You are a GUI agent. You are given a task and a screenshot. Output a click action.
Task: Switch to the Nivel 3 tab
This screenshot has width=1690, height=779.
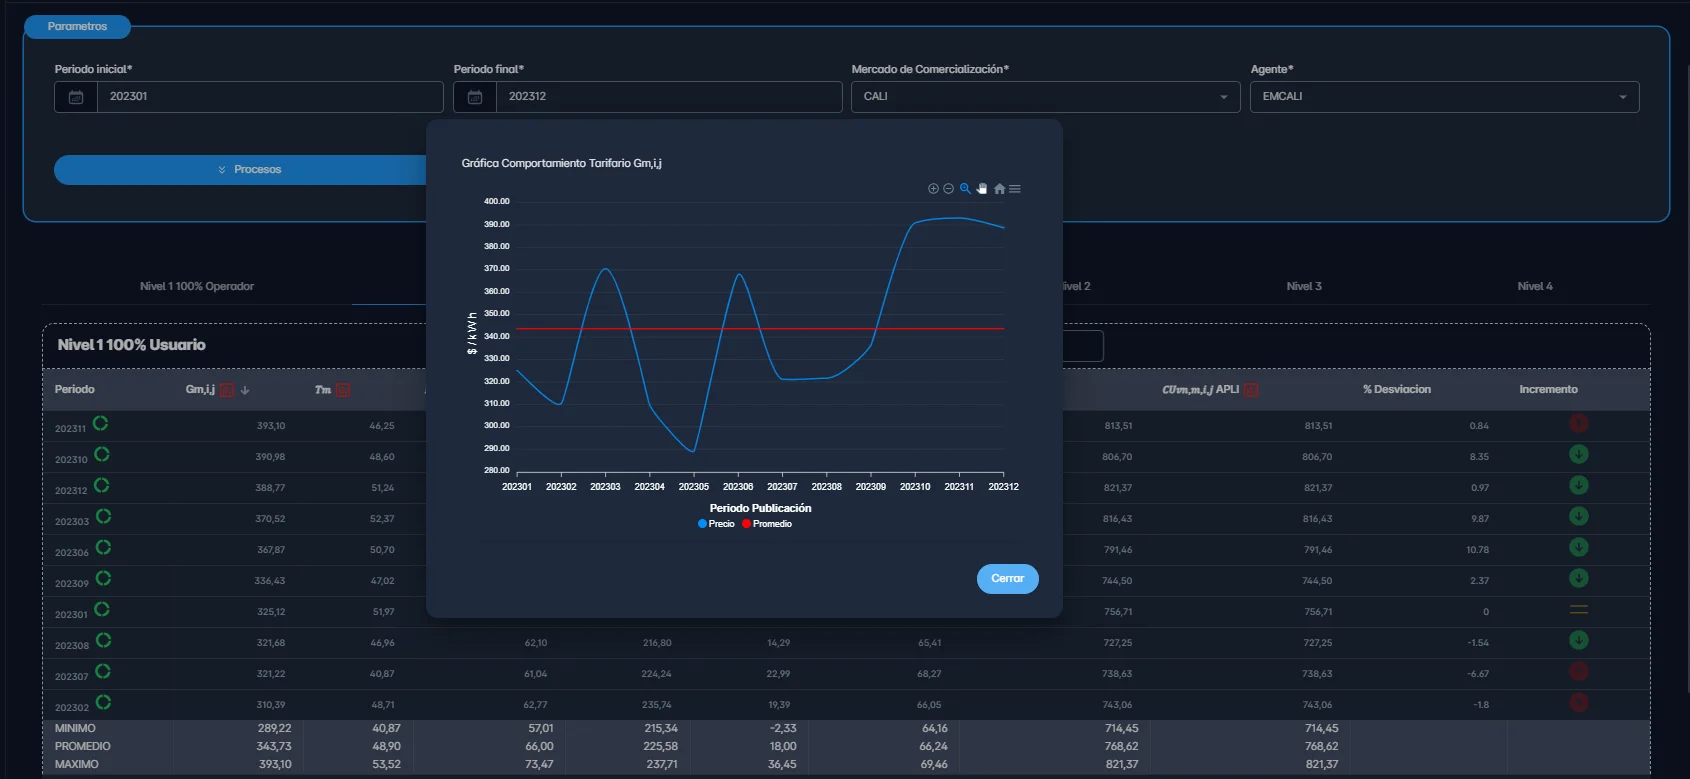tap(1303, 287)
